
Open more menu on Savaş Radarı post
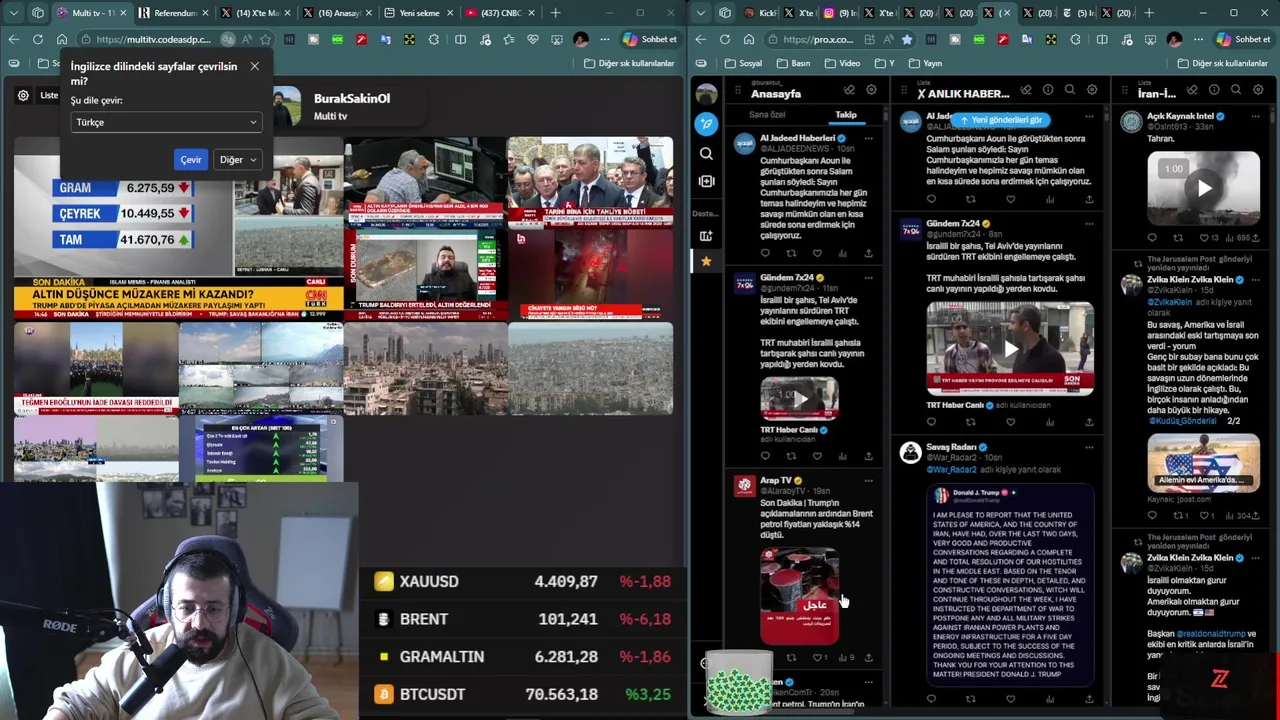(1090, 448)
